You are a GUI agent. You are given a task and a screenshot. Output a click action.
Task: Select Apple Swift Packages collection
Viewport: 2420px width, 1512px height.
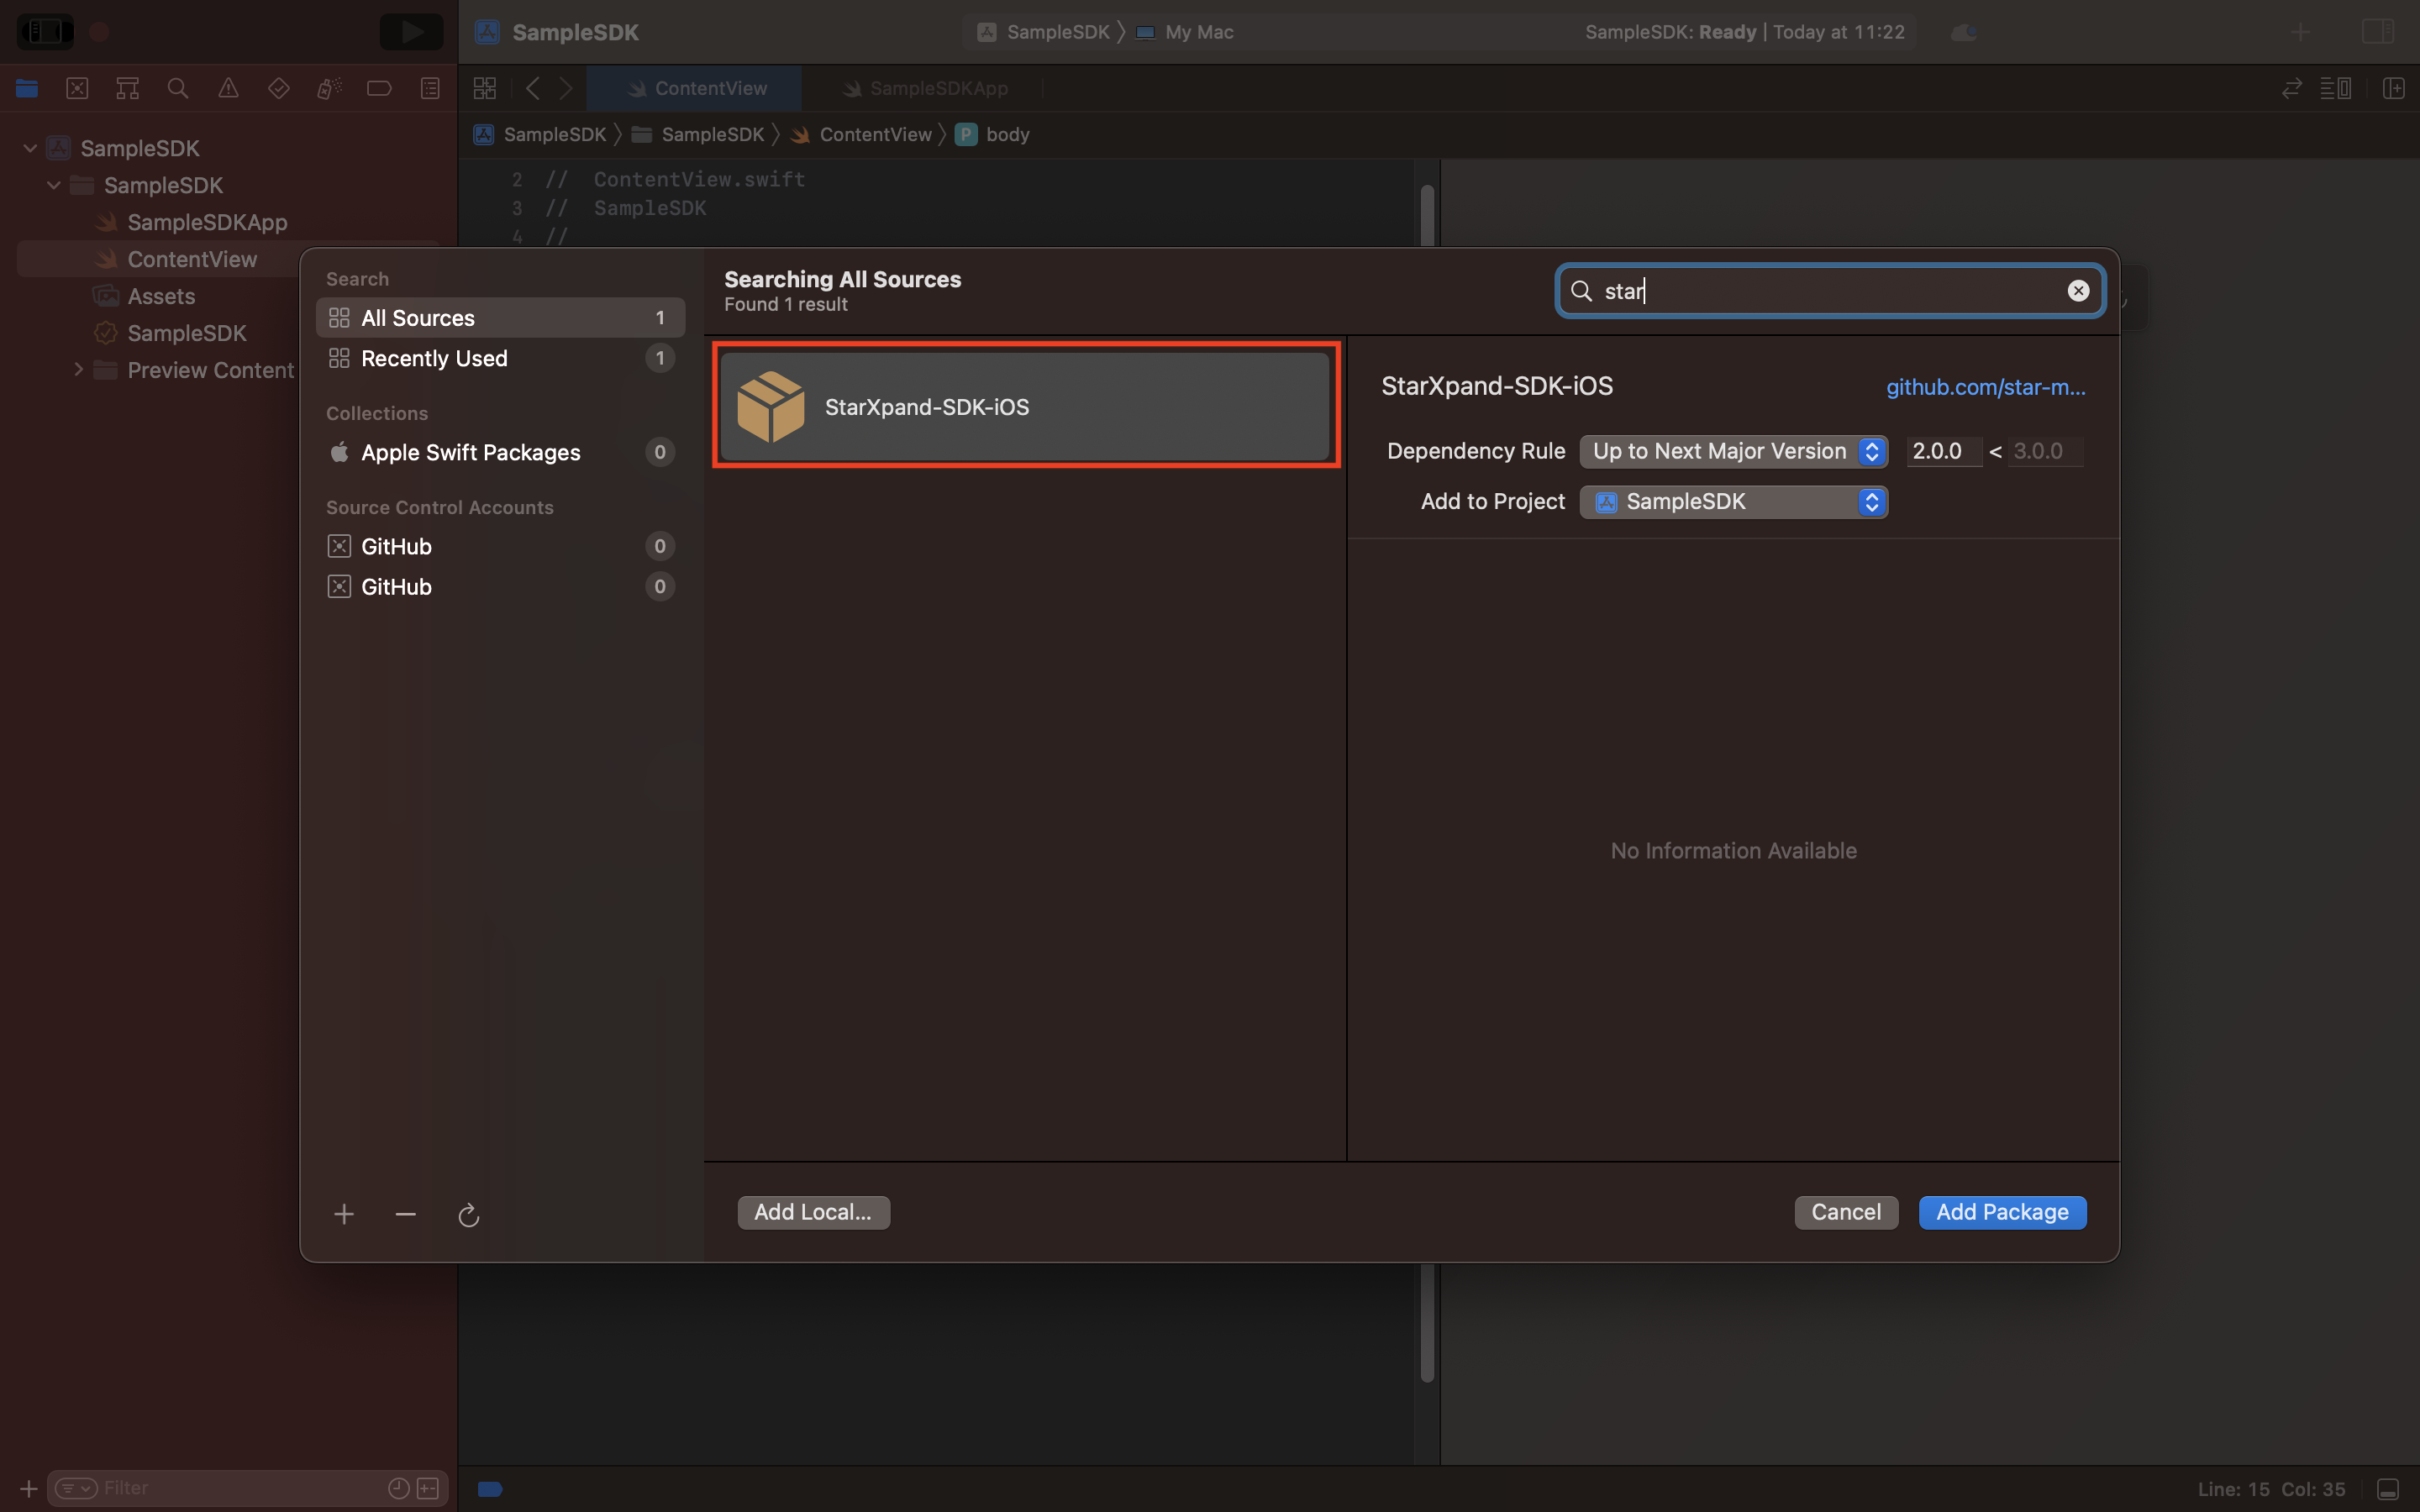point(470,452)
